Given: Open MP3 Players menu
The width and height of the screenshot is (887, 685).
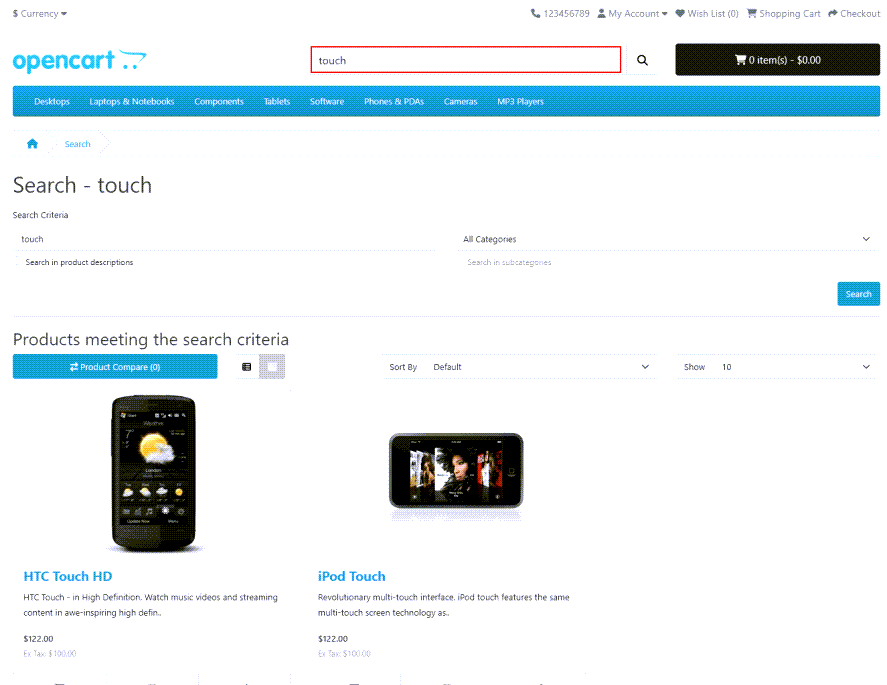Looking at the screenshot, I should click(520, 102).
